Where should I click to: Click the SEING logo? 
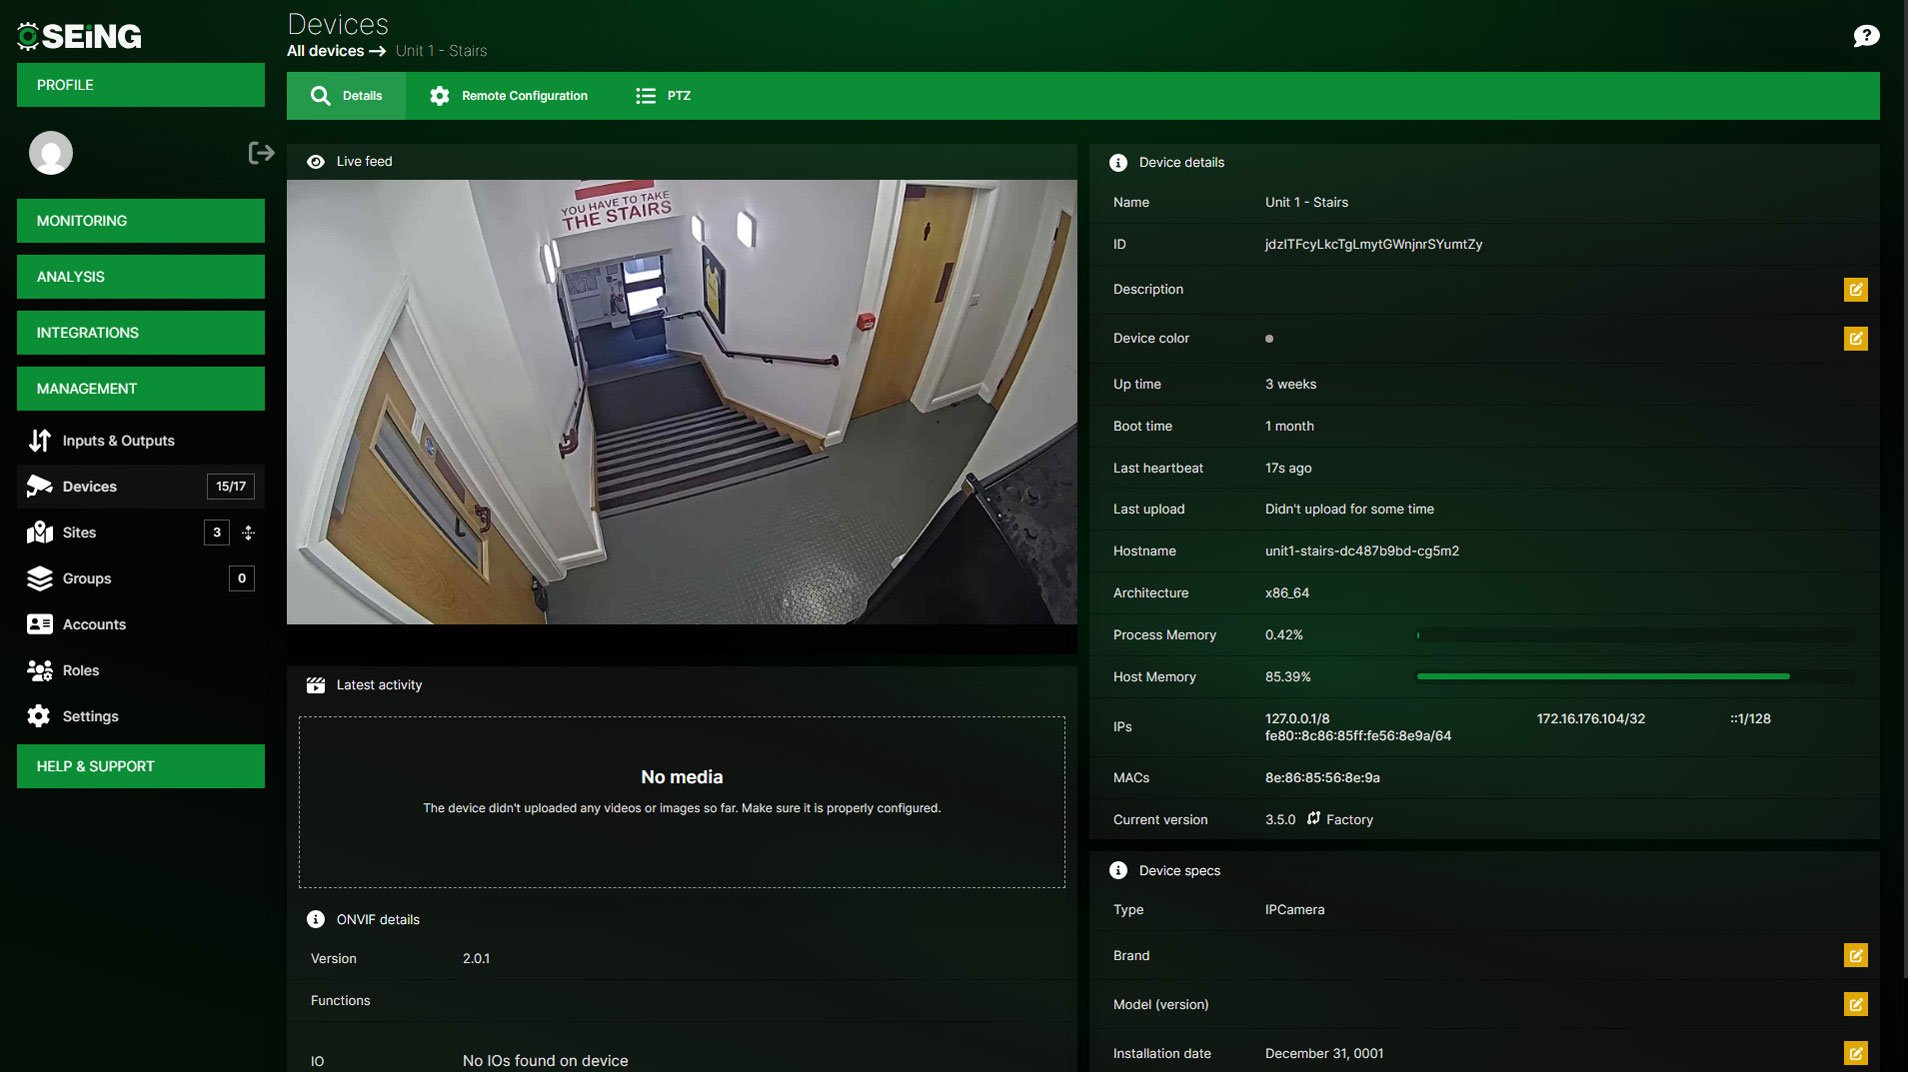pyautogui.click(x=79, y=36)
